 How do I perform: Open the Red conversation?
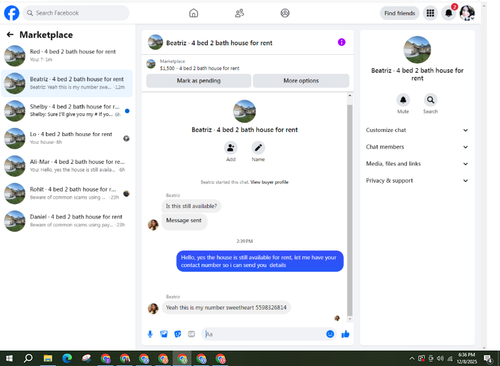point(67,56)
